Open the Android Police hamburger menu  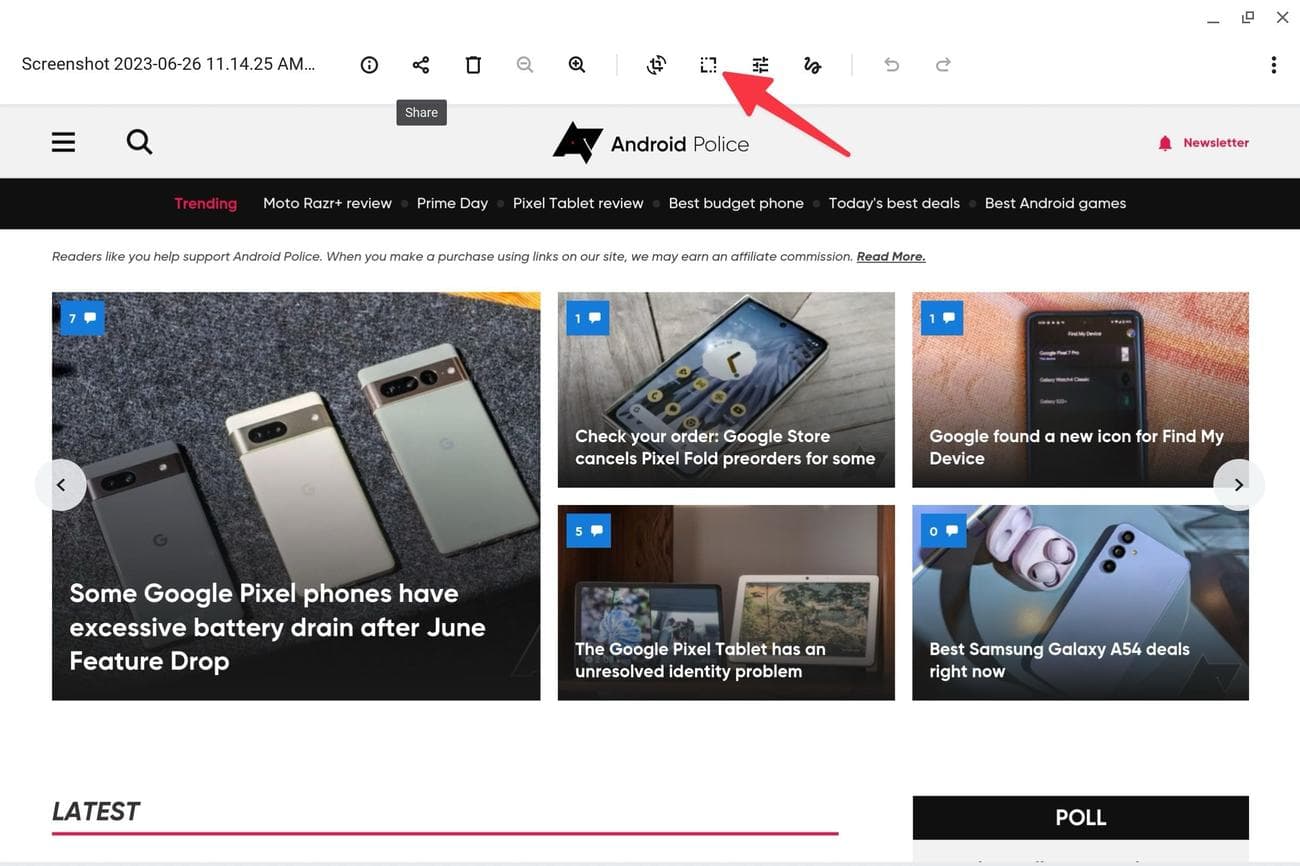(x=63, y=142)
